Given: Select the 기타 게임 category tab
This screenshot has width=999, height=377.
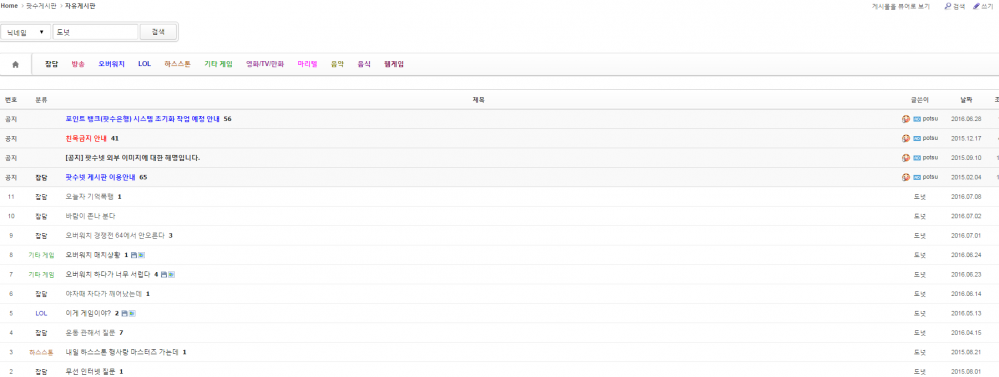Looking at the screenshot, I should pos(219,64).
